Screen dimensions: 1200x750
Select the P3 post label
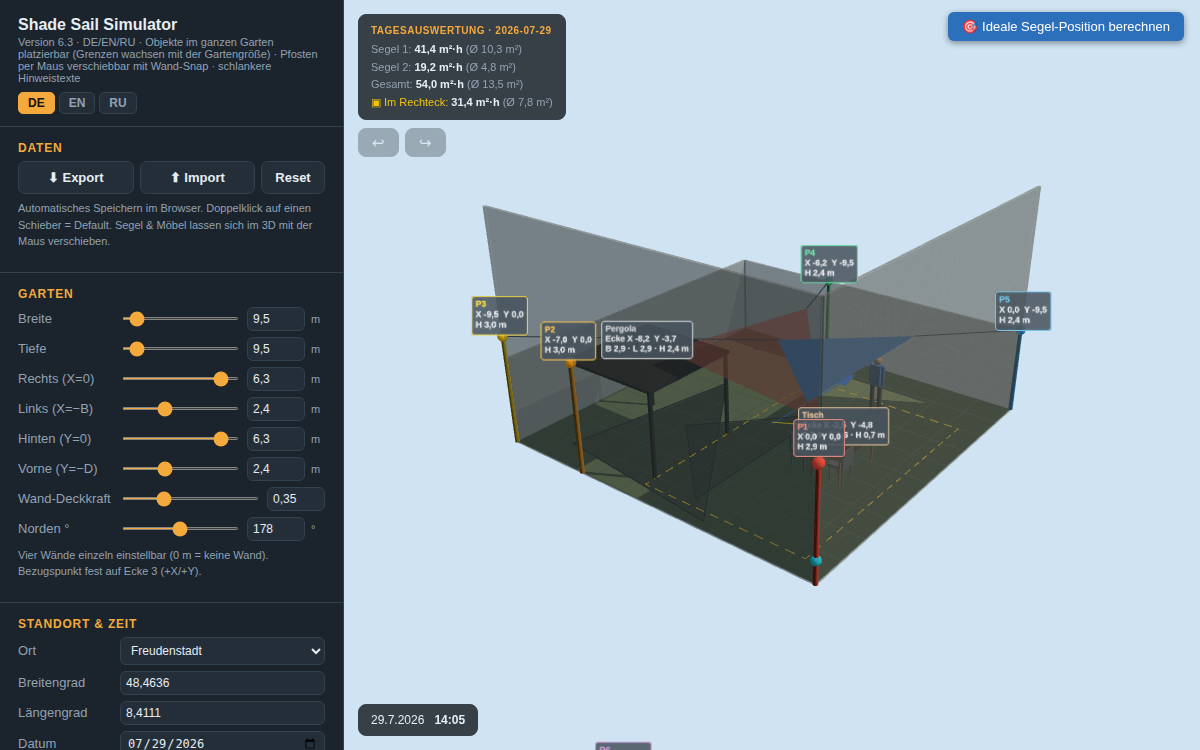[500, 315]
